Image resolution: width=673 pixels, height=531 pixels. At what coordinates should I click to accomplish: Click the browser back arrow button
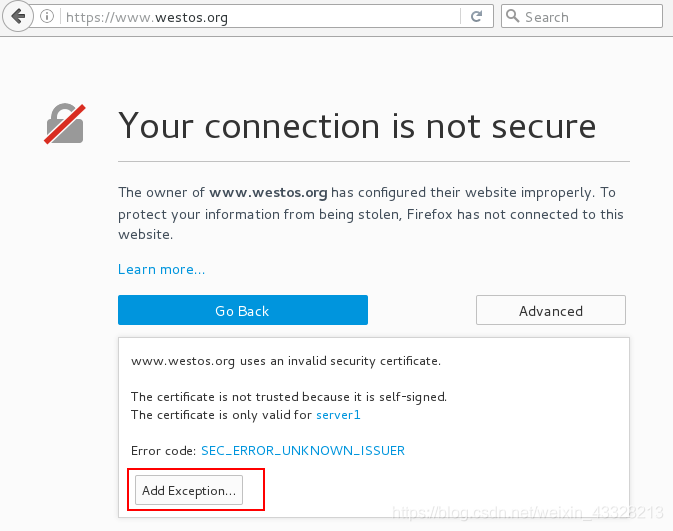pos(18,16)
